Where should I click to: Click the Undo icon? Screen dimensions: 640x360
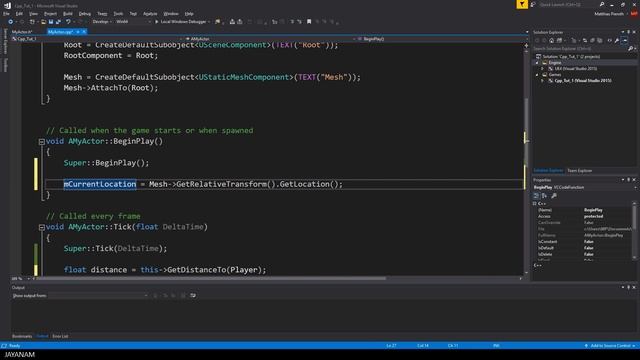click(68, 22)
